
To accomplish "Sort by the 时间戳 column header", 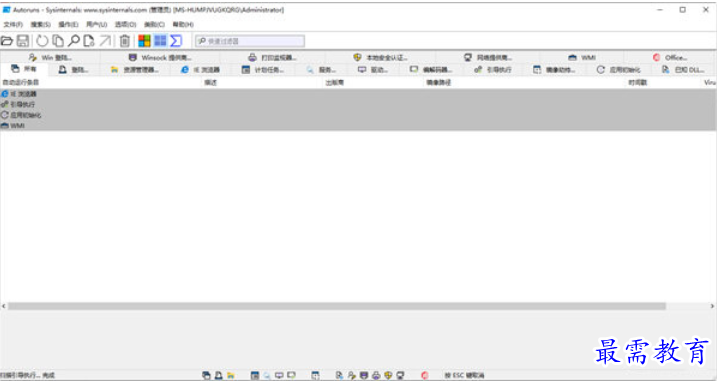I will (x=663, y=83).
